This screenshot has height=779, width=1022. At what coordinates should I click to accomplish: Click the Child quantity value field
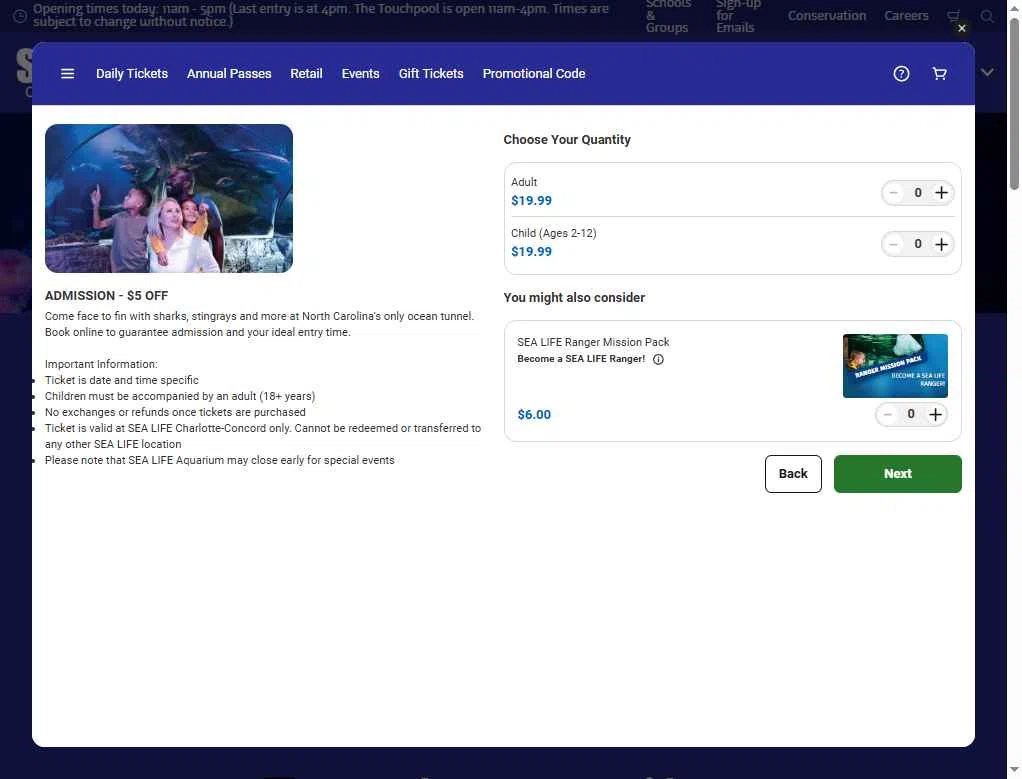pyautogui.click(x=918, y=244)
